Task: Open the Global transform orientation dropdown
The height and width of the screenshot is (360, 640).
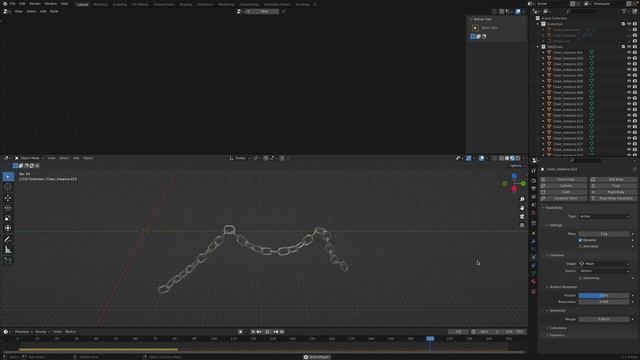Action: pos(240,158)
